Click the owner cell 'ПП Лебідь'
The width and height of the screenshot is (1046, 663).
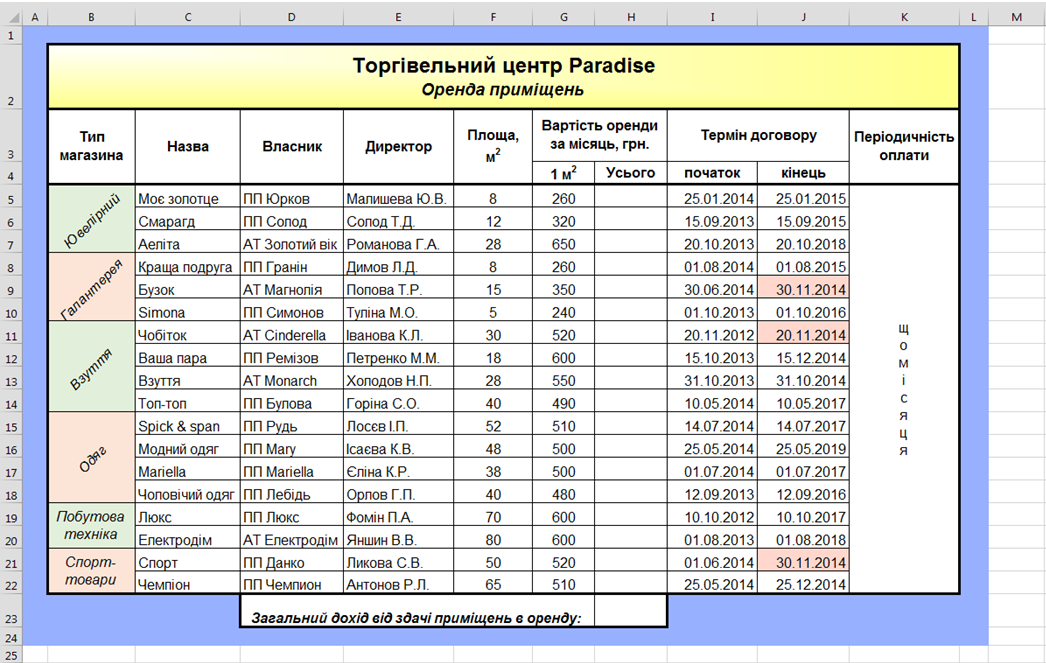pos(292,494)
